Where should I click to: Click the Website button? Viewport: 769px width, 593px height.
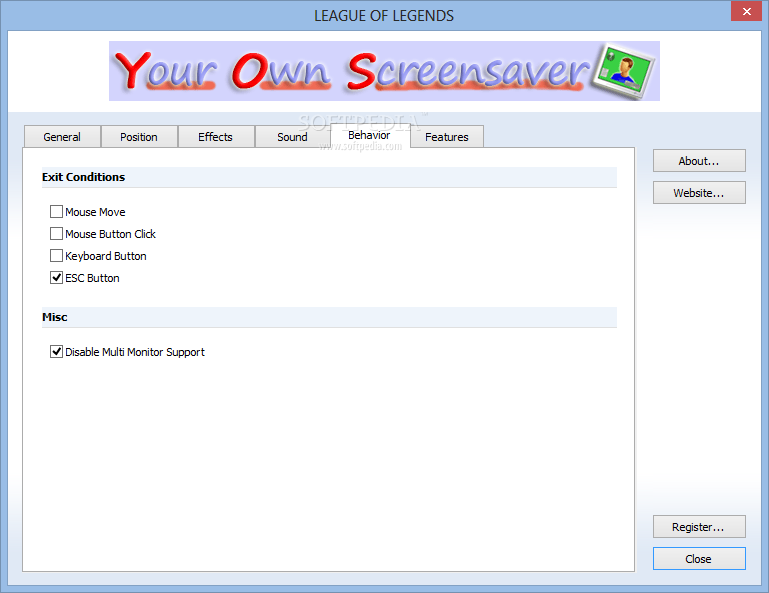coord(699,193)
